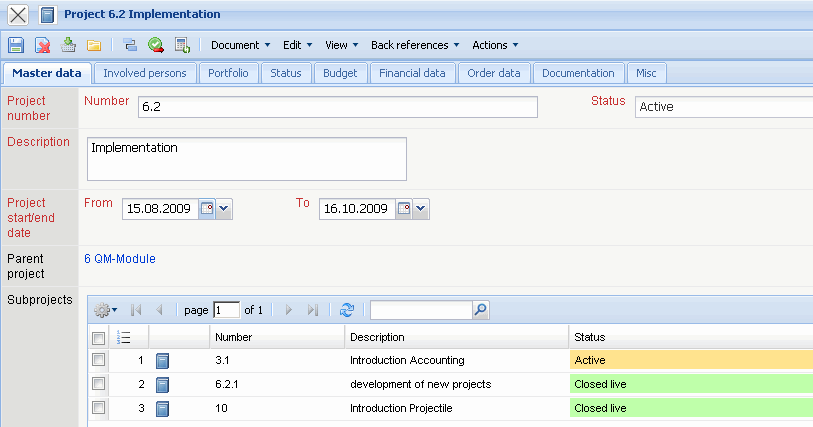The height and width of the screenshot is (427, 813).
Task: Click the magnifier search icon in subprojects
Action: [481, 310]
